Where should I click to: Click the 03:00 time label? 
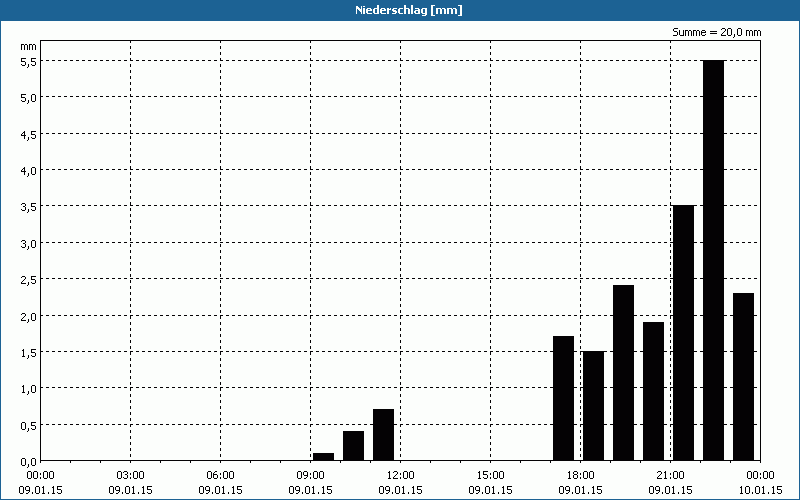[x=131, y=476]
